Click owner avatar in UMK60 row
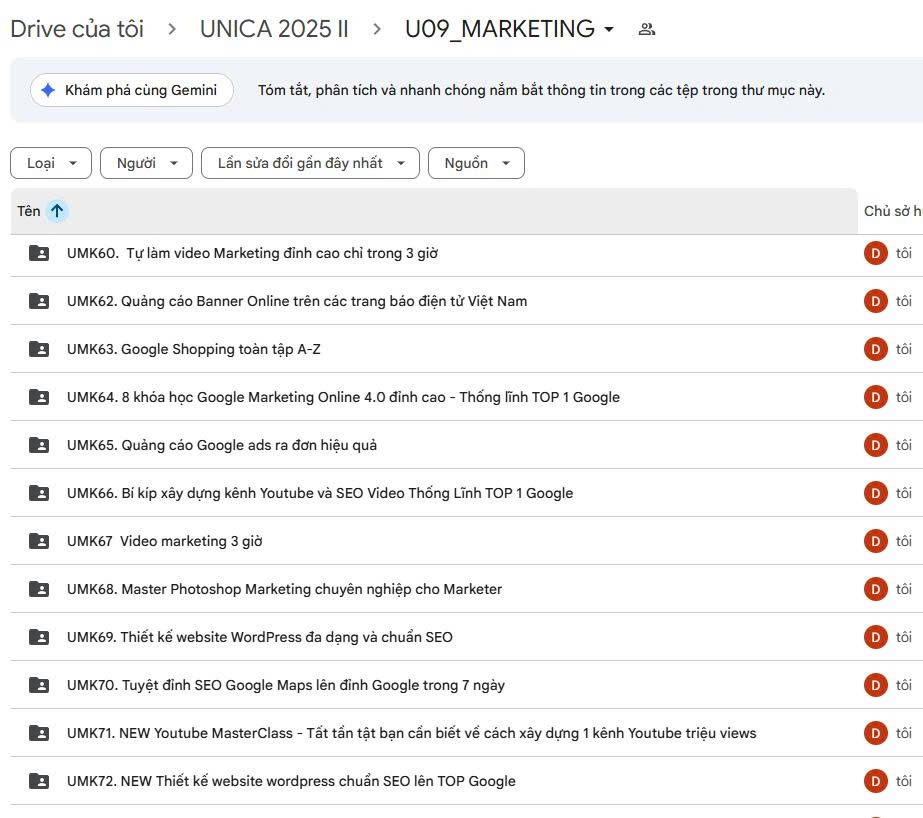This screenshot has height=818, width=923. [x=875, y=253]
